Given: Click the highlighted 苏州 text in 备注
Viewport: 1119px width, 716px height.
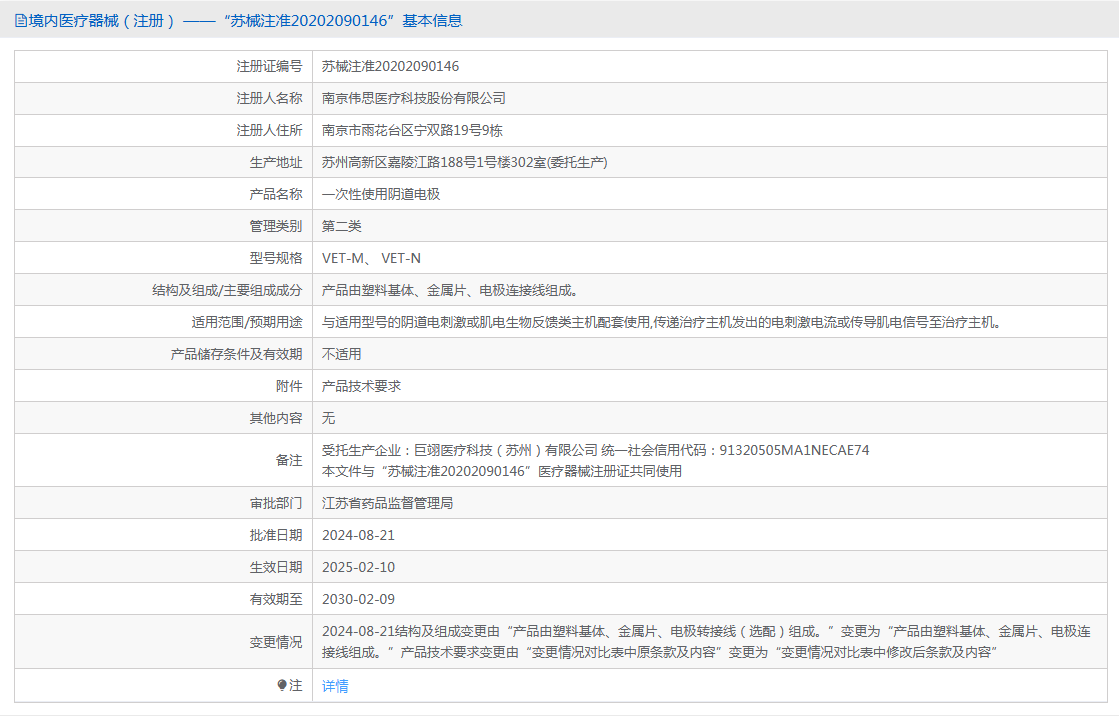Looking at the screenshot, I should 519,450.
